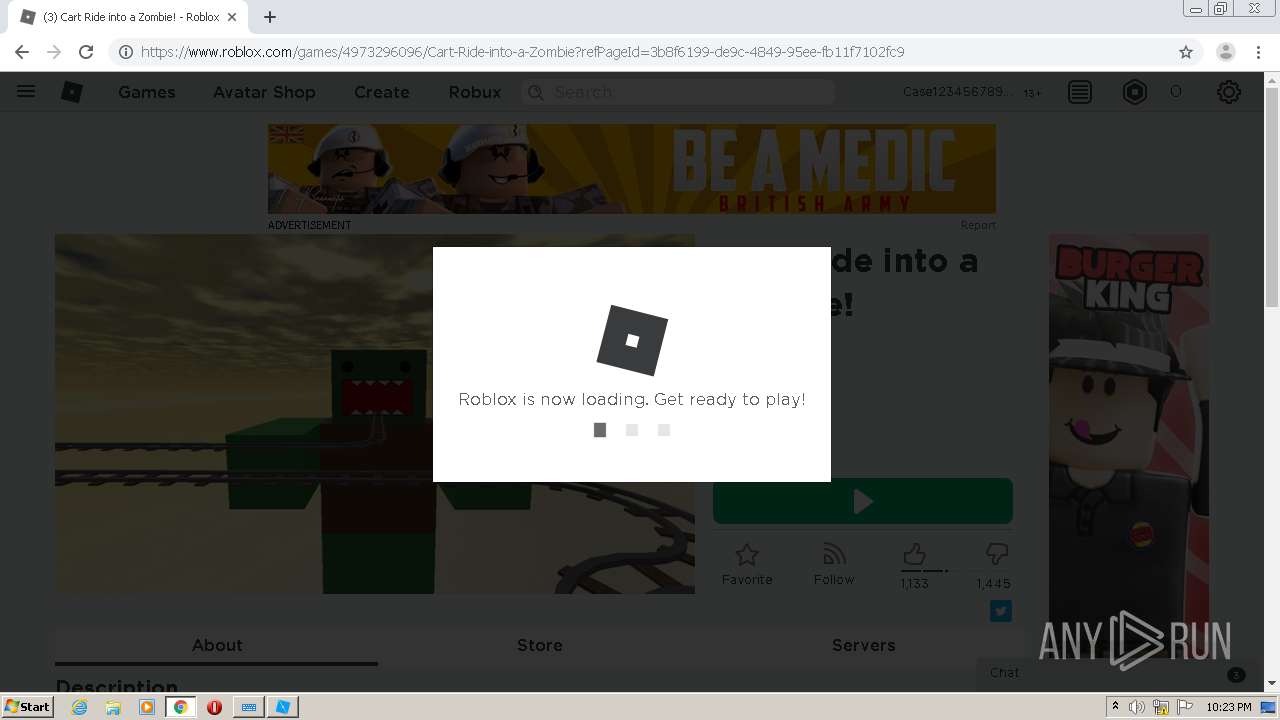Image resolution: width=1280 pixels, height=720 pixels.
Task: Reload the Roblox page
Action: pos(86,52)
